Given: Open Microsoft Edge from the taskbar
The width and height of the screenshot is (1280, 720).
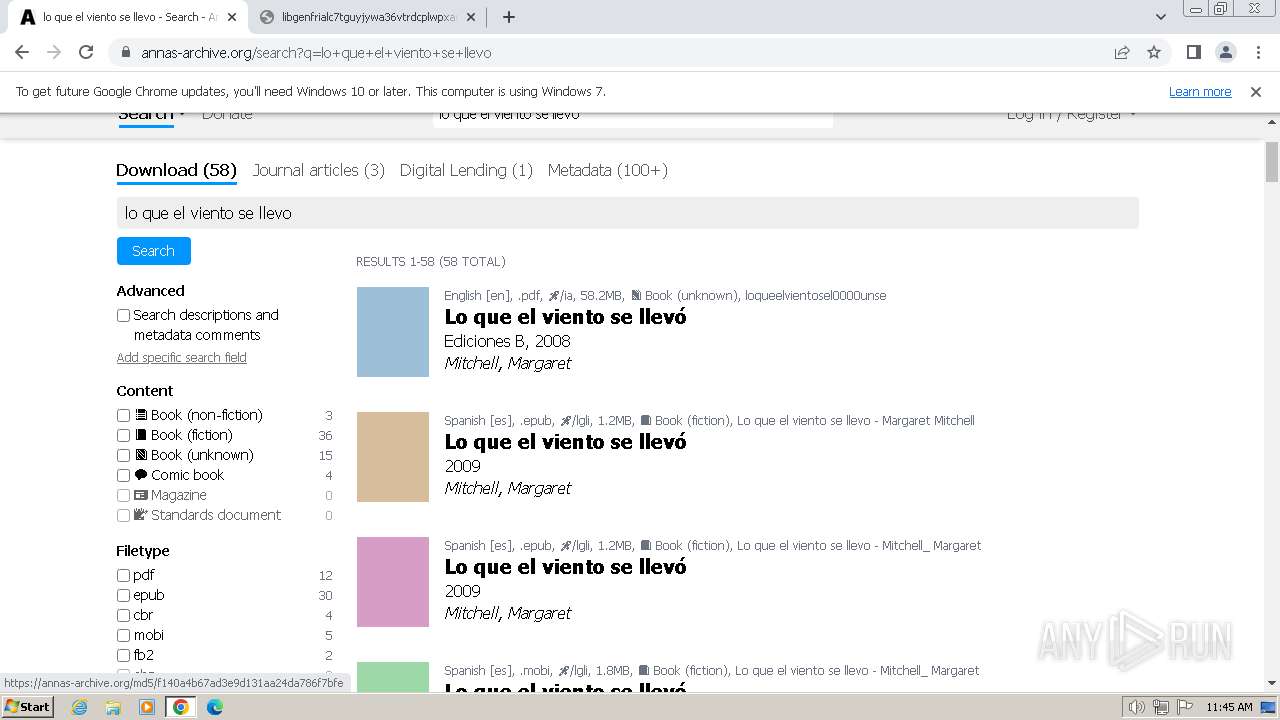Looking at the screenshot, I should [214, 707].
